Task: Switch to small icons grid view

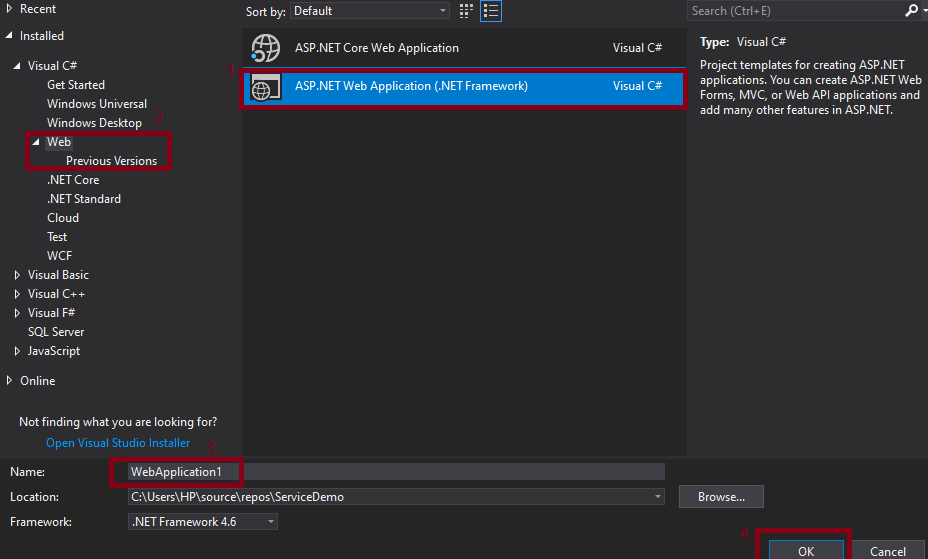Action: pos(466,11)
